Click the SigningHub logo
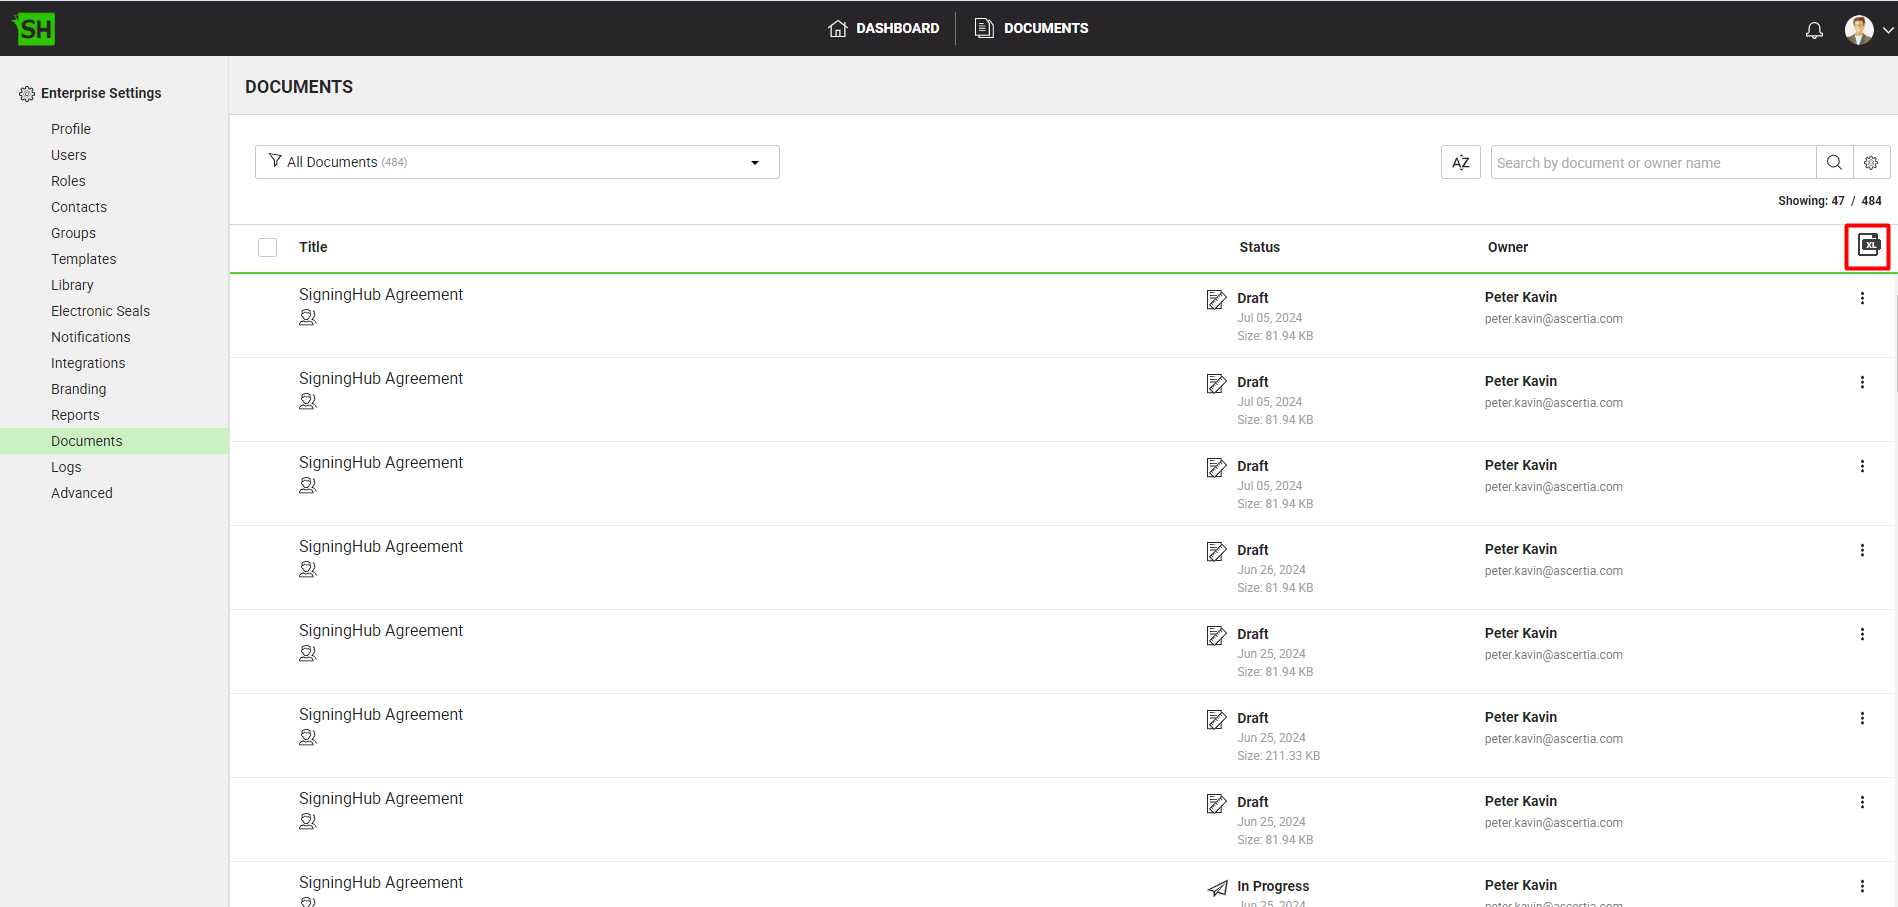 coord(35,29)
